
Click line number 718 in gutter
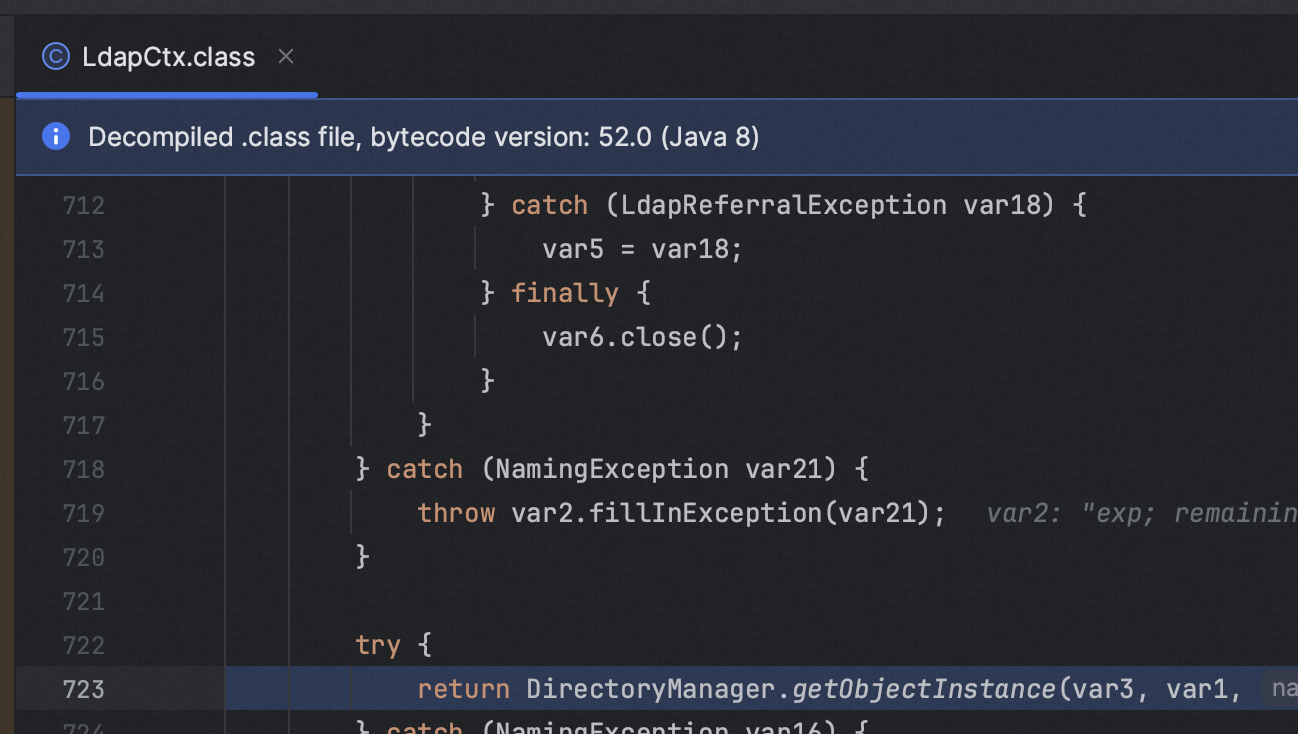[x=83, y=469]
